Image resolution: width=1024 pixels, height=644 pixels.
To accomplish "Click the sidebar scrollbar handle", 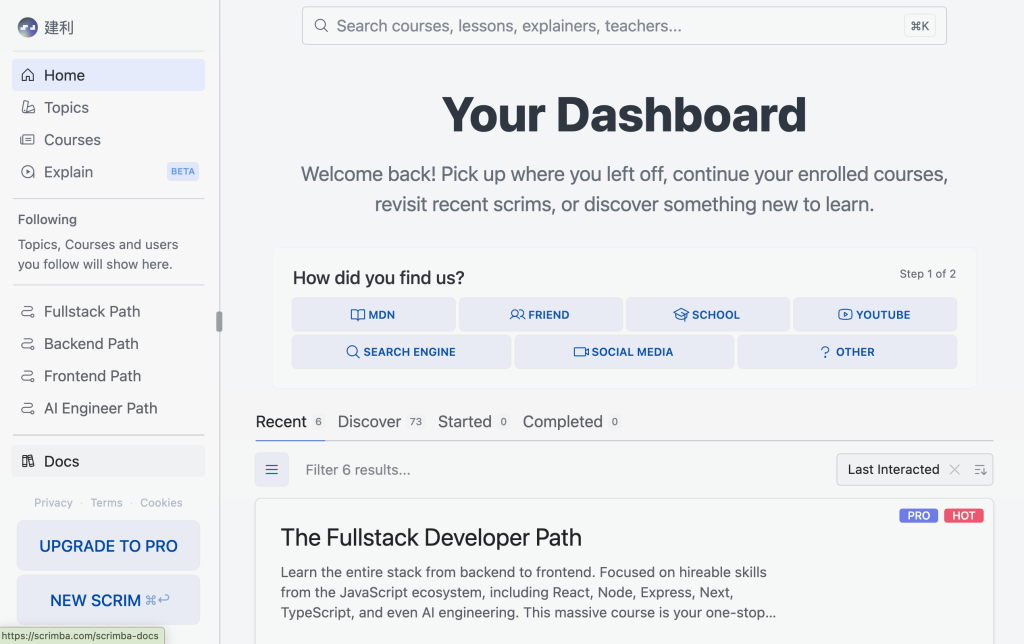I will [x=219, y=321].
